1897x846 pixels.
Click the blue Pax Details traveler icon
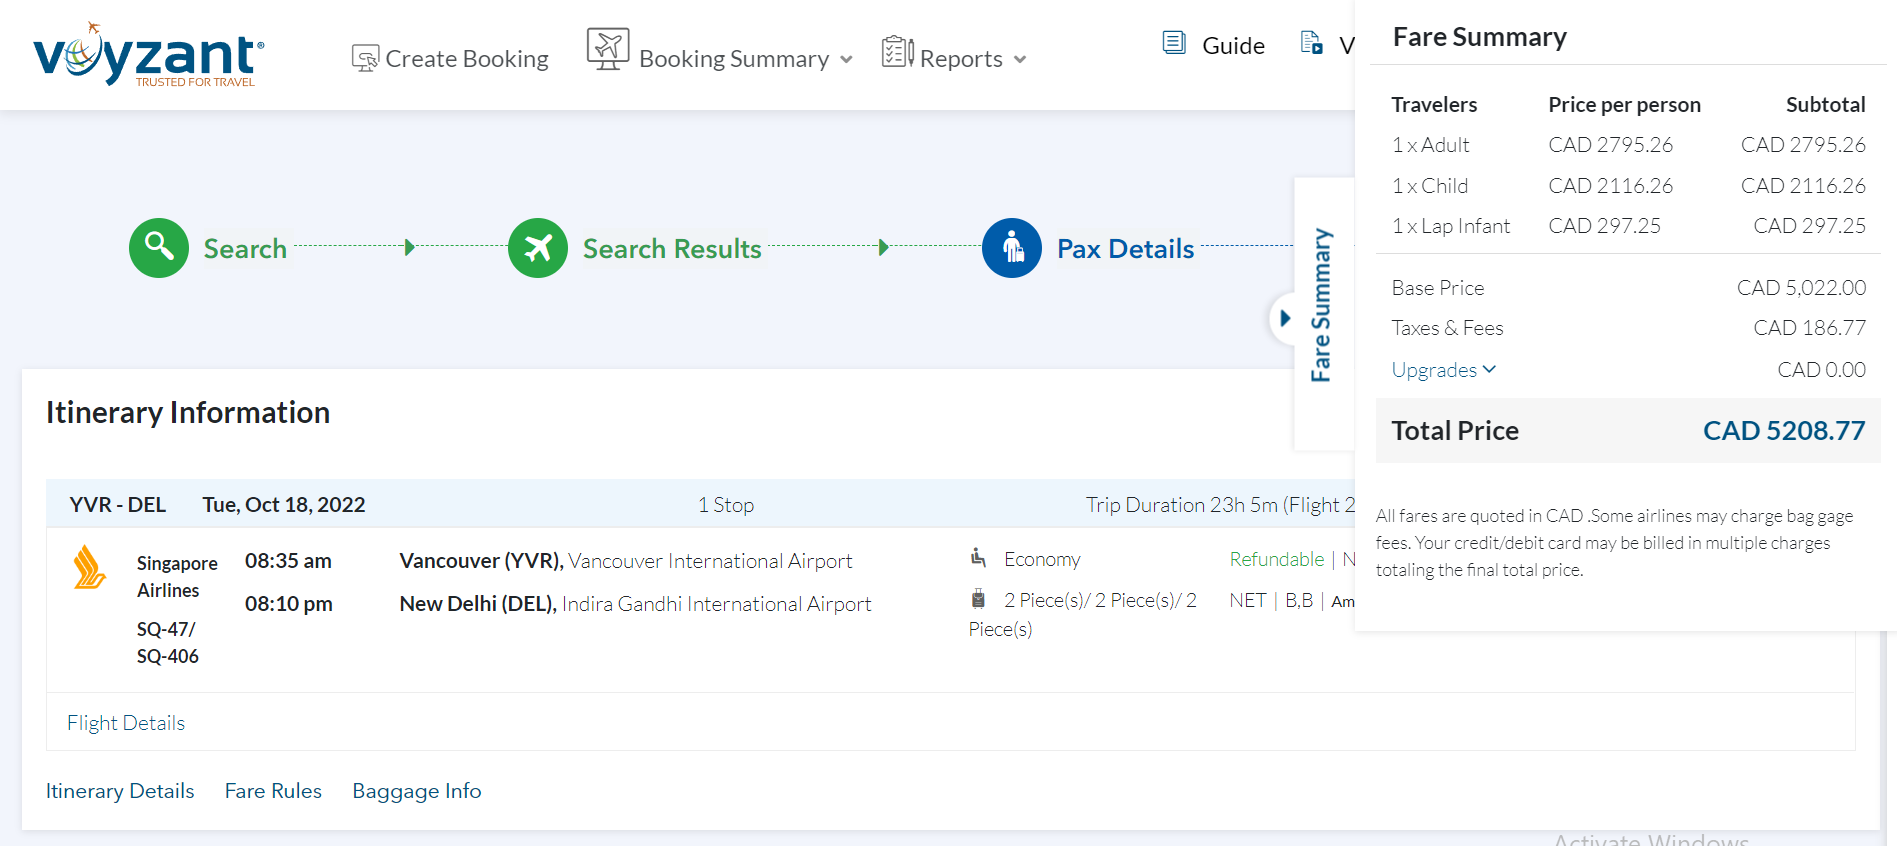click(x=1012, y=248)
